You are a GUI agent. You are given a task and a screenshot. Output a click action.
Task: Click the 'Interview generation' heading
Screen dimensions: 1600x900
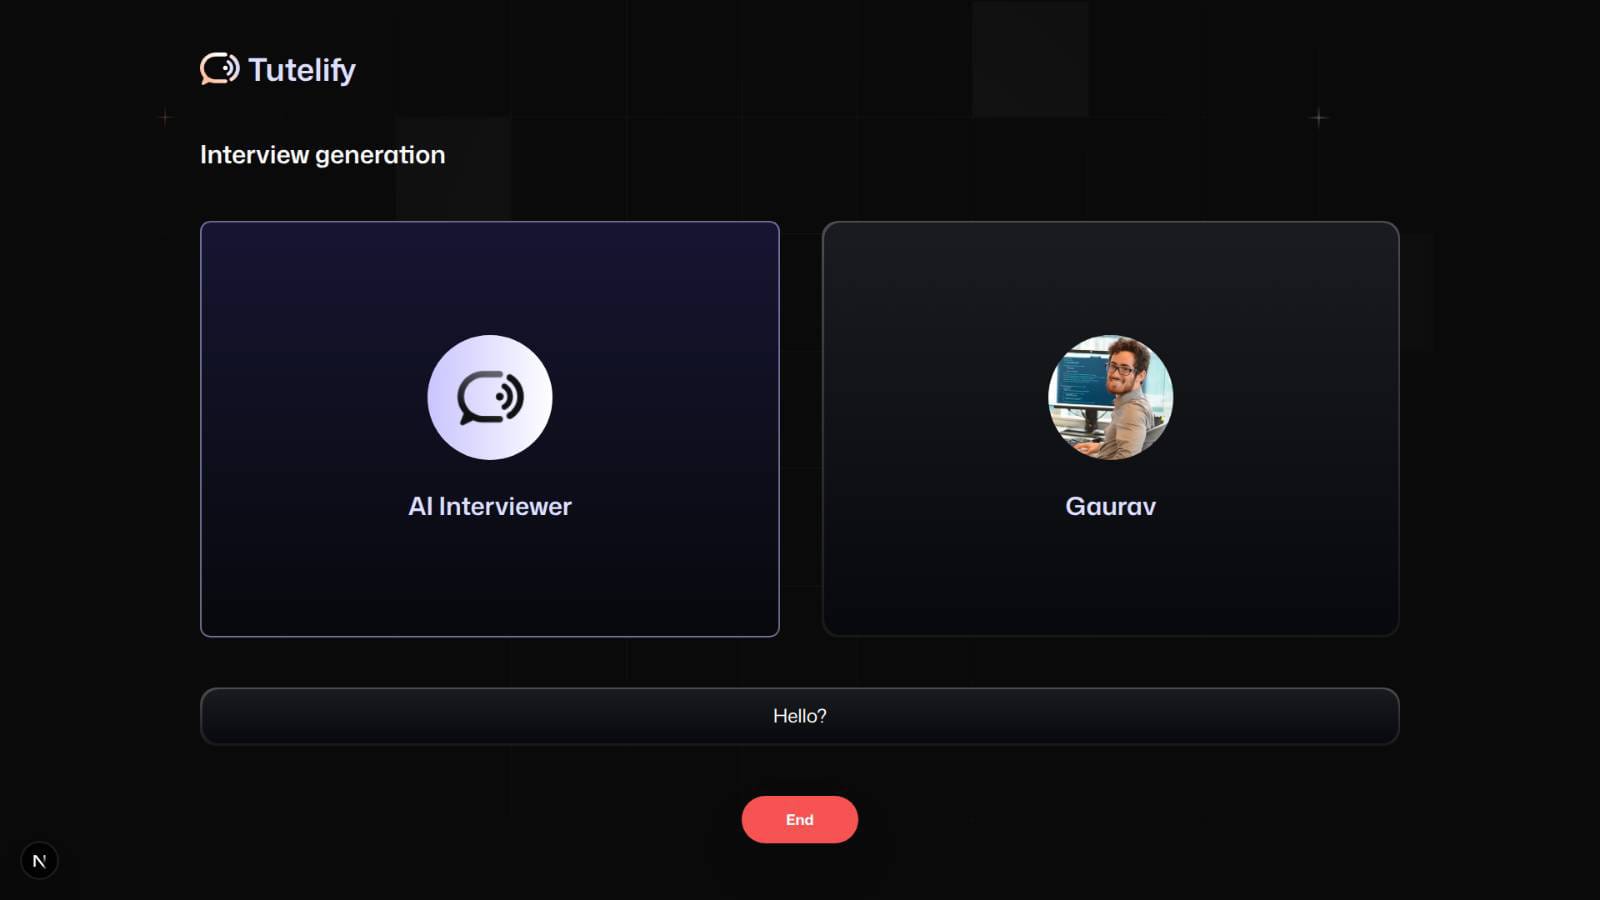click(322, 155)
